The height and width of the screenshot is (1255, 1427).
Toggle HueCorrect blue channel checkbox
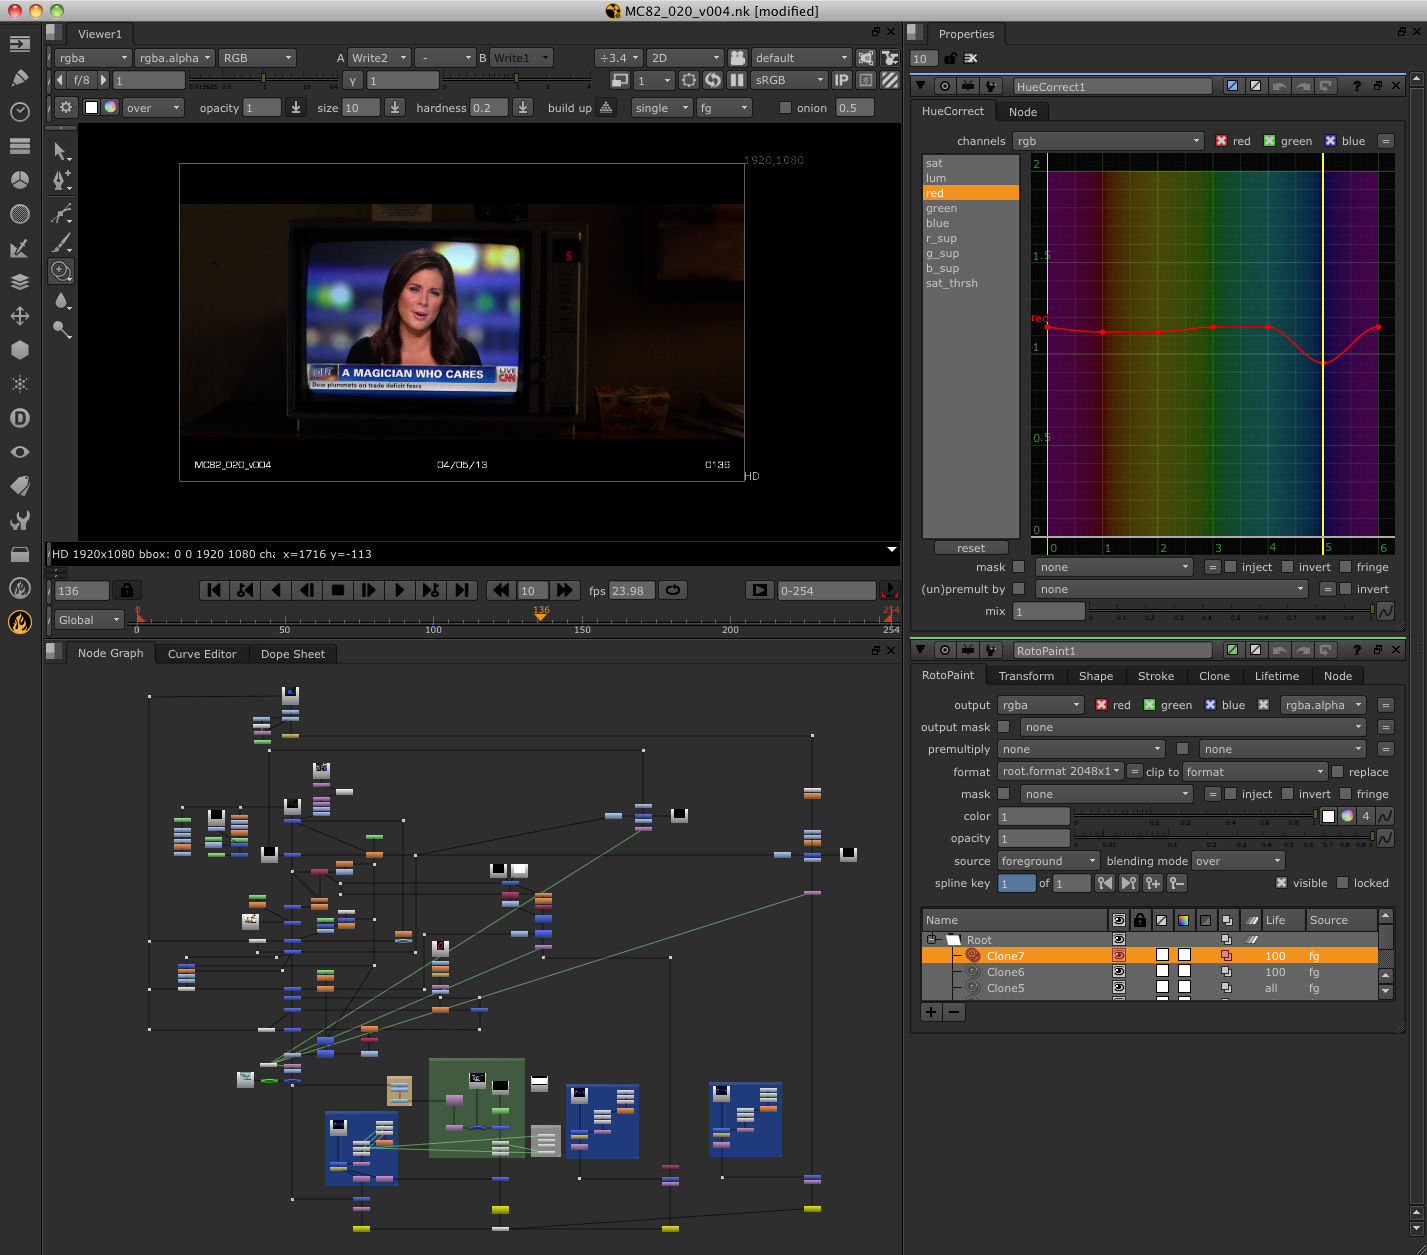tap(1330, 141)
